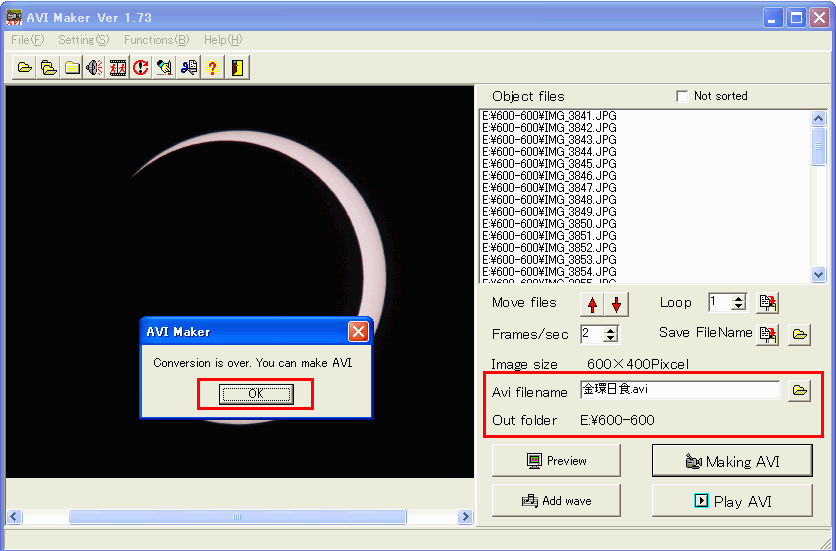Click the red circular arrow toolbar icon

(141, 68)
